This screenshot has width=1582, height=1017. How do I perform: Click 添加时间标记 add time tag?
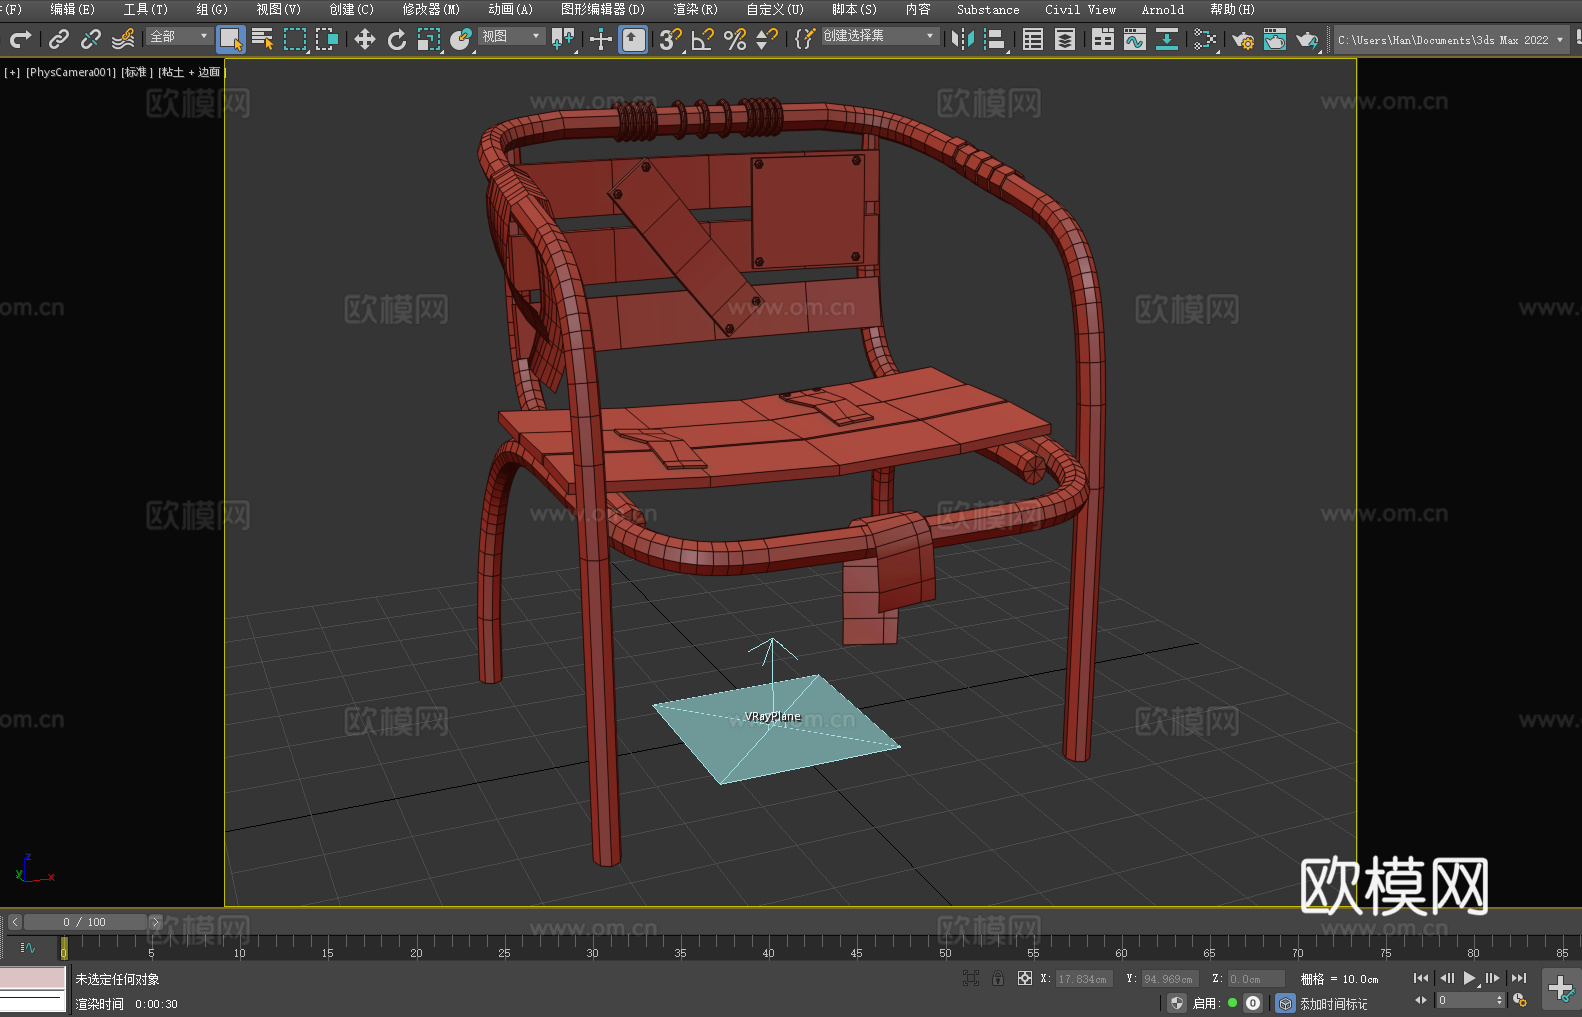click(x=1333, y=1004)
